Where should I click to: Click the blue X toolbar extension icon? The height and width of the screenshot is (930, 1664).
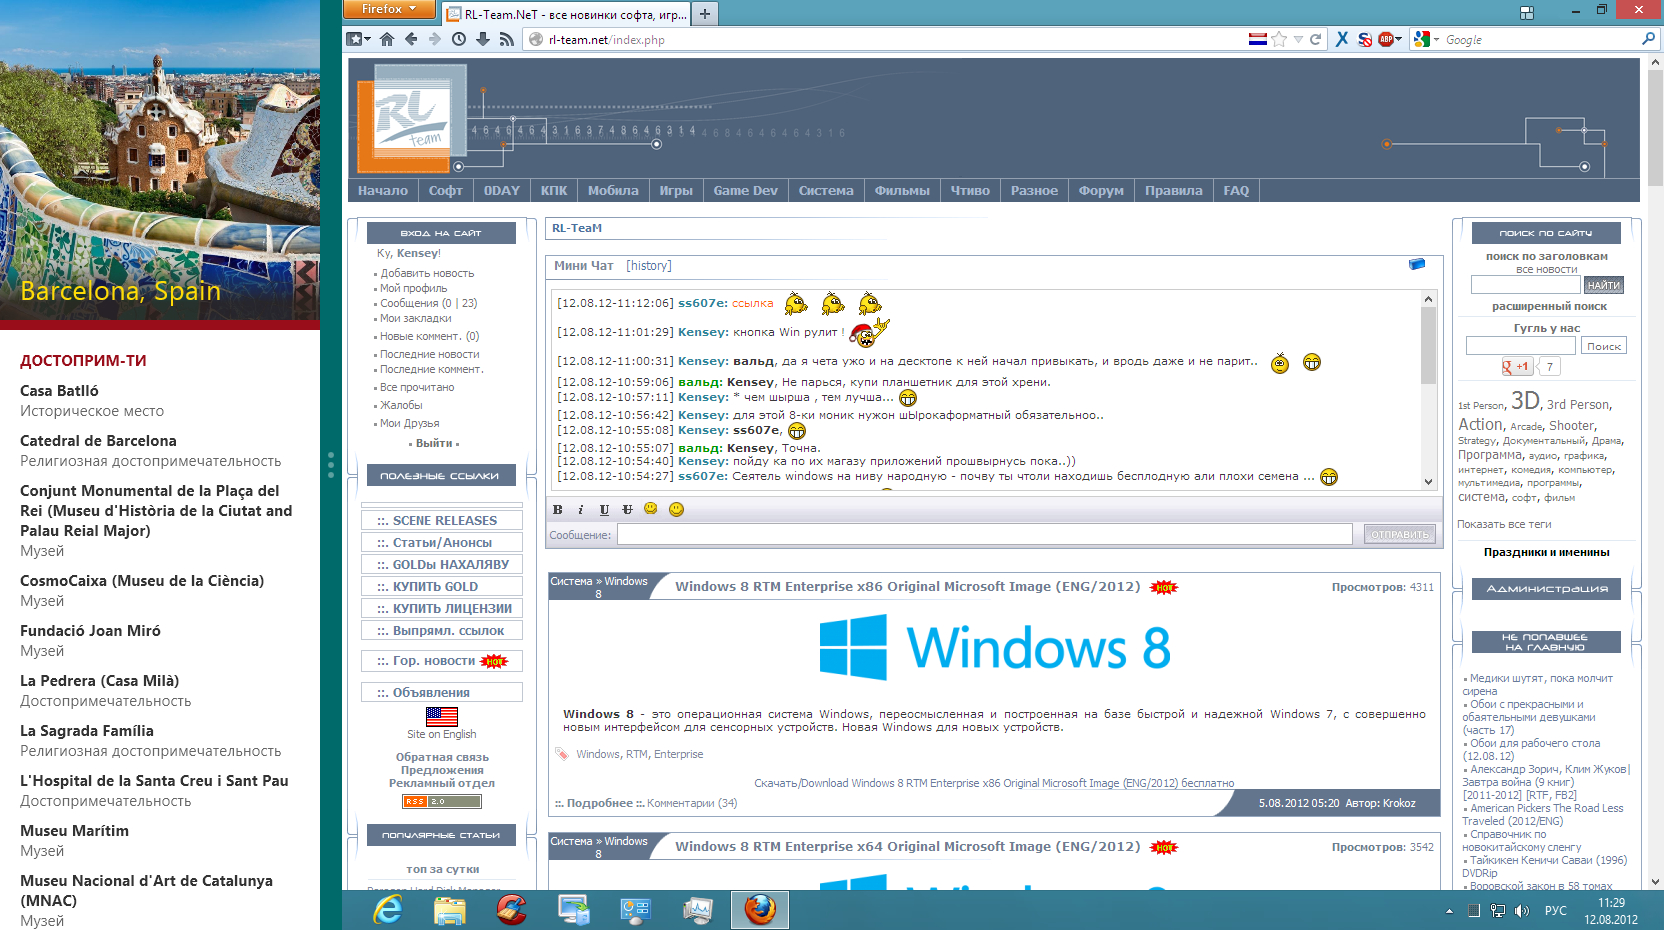click(1342, 39)
